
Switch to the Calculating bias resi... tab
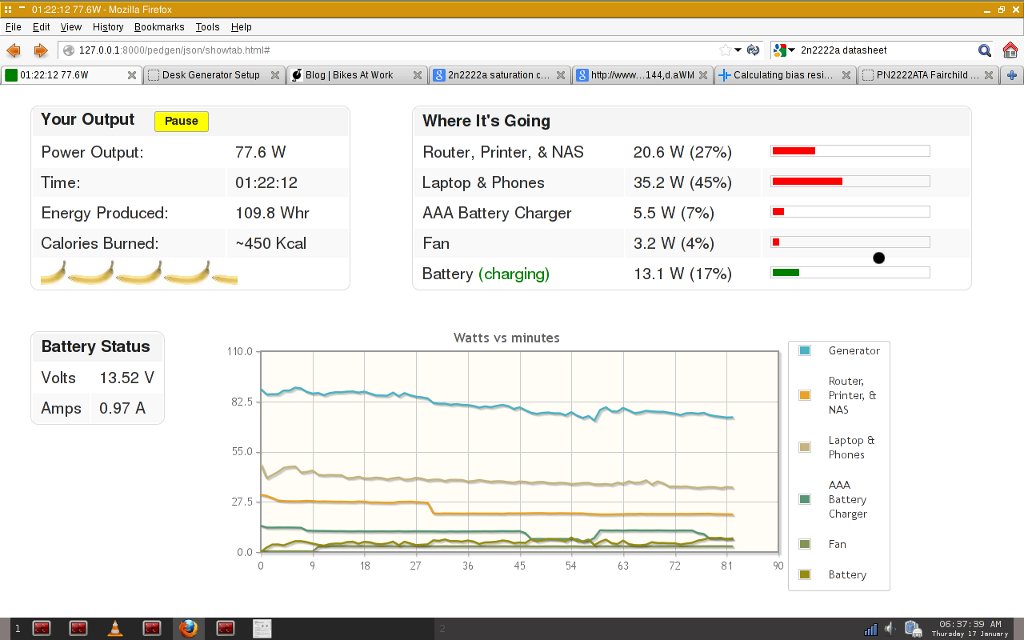point(784,75)
